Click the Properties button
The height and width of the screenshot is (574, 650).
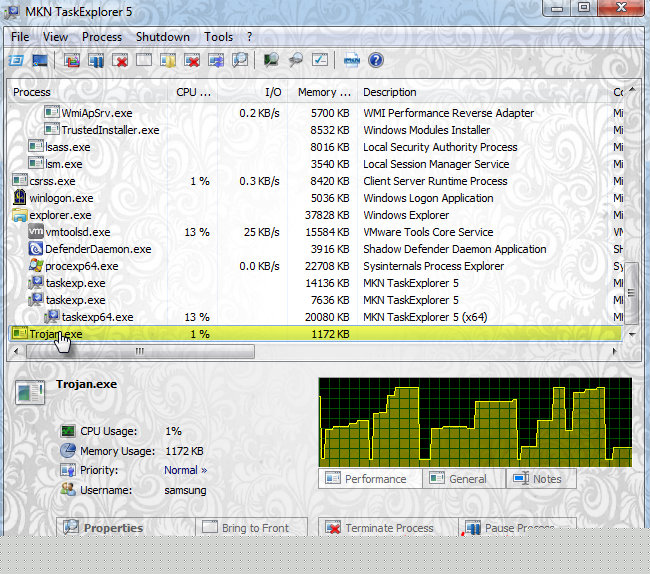coord(104,528)
